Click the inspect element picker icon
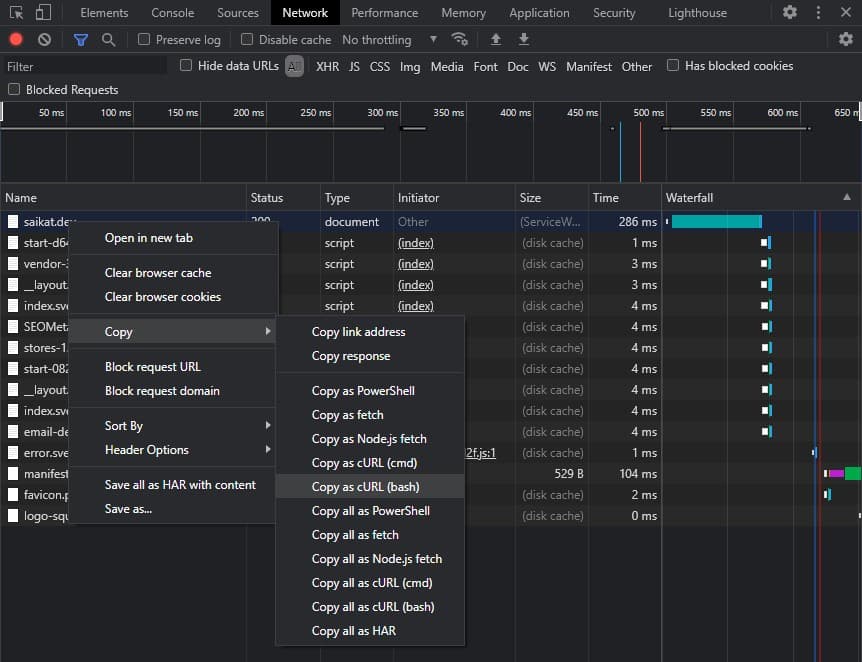The height and width of the screenshot is (662, 862). (x=15, y=13)
